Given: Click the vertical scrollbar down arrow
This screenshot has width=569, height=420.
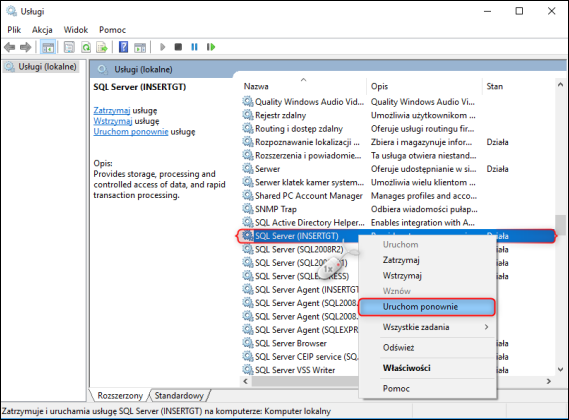Looking at the screenshot, I should (560, 370).
